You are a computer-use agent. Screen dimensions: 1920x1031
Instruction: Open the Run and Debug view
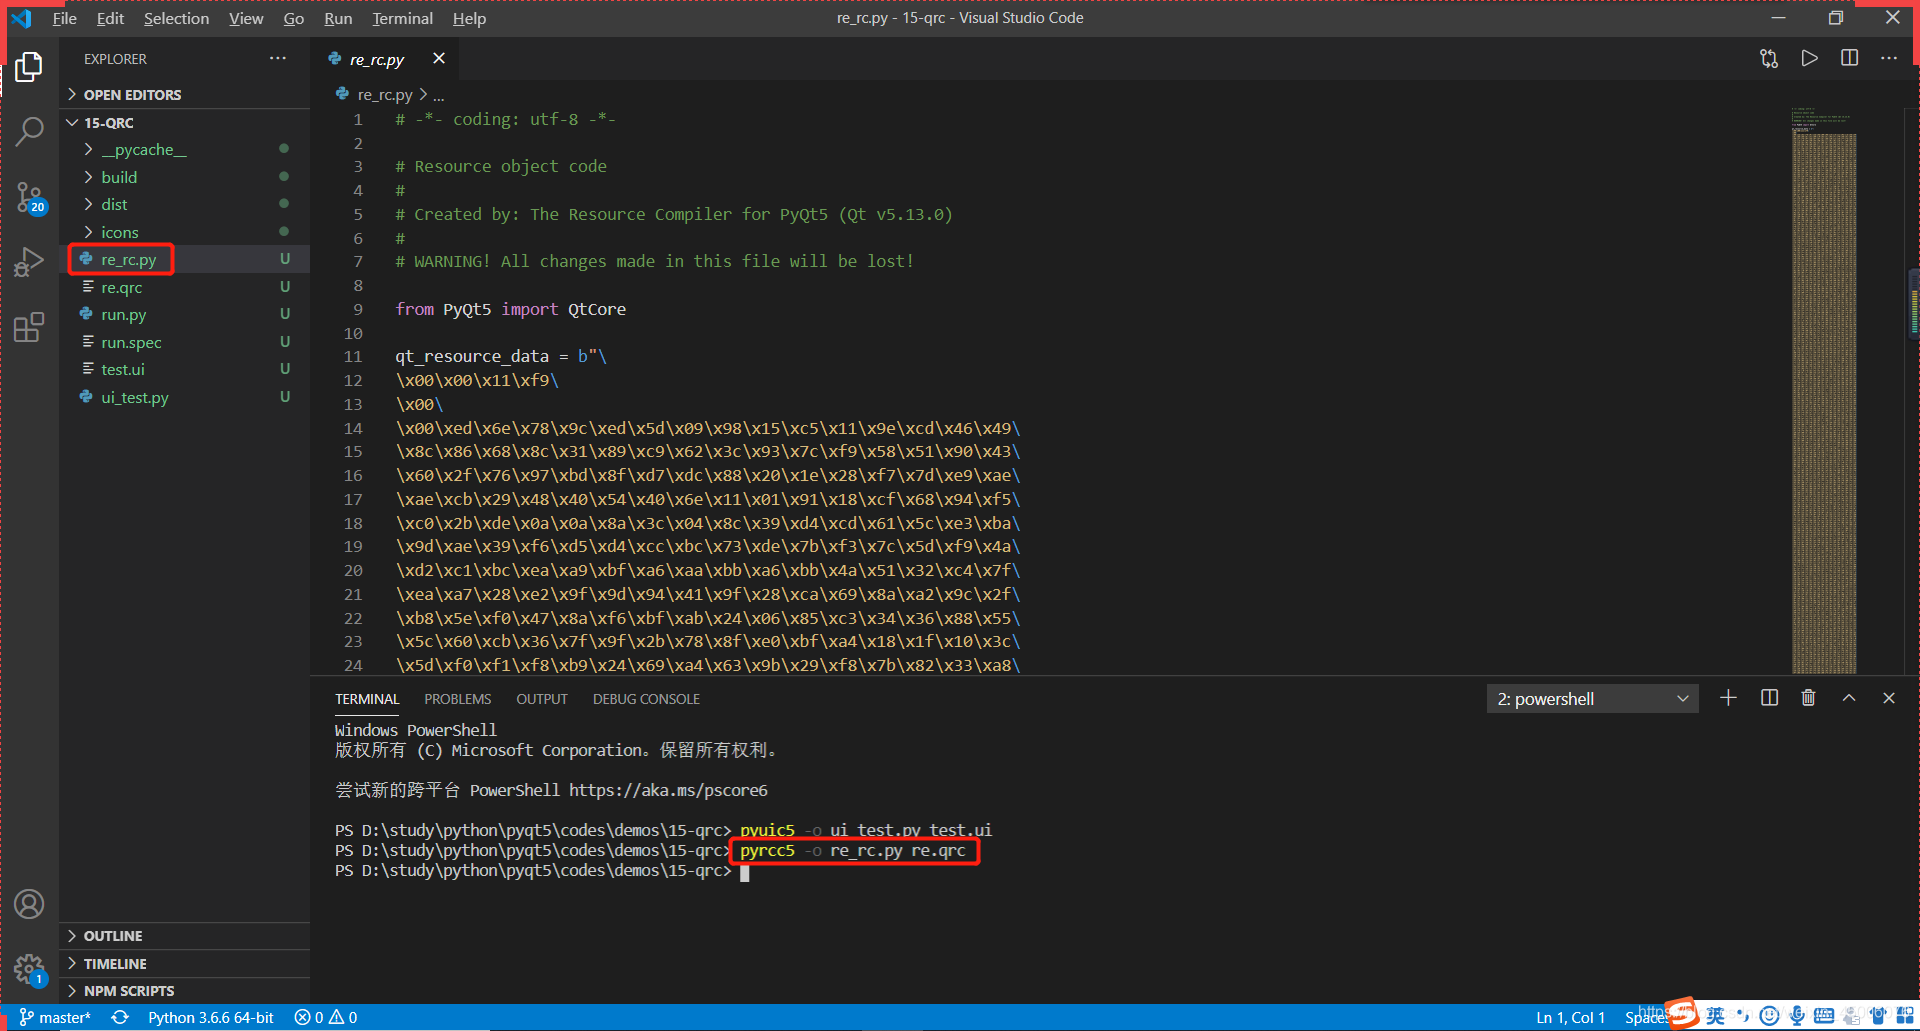coord(29,262)
